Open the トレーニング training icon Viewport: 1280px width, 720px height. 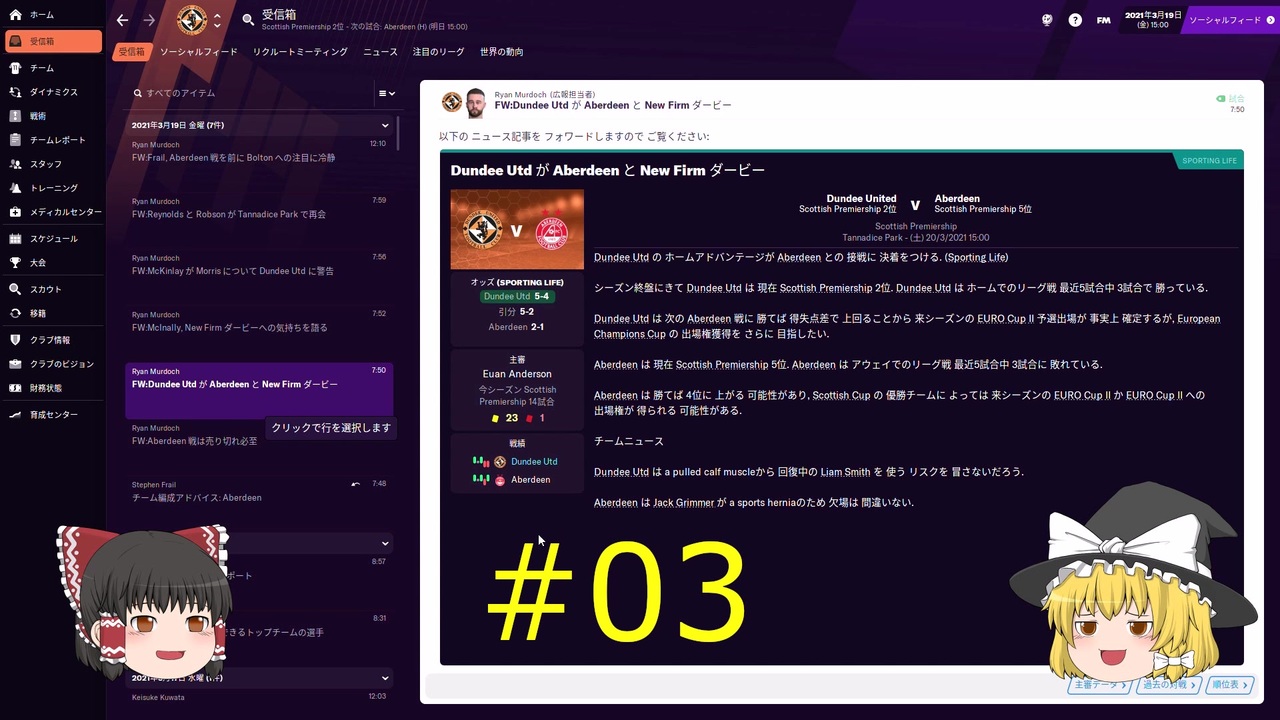(15, 188)
